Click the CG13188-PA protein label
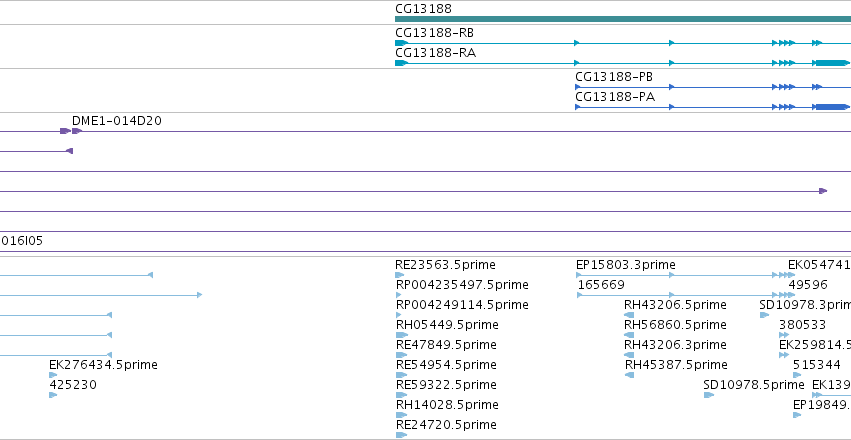 point(615,97)
